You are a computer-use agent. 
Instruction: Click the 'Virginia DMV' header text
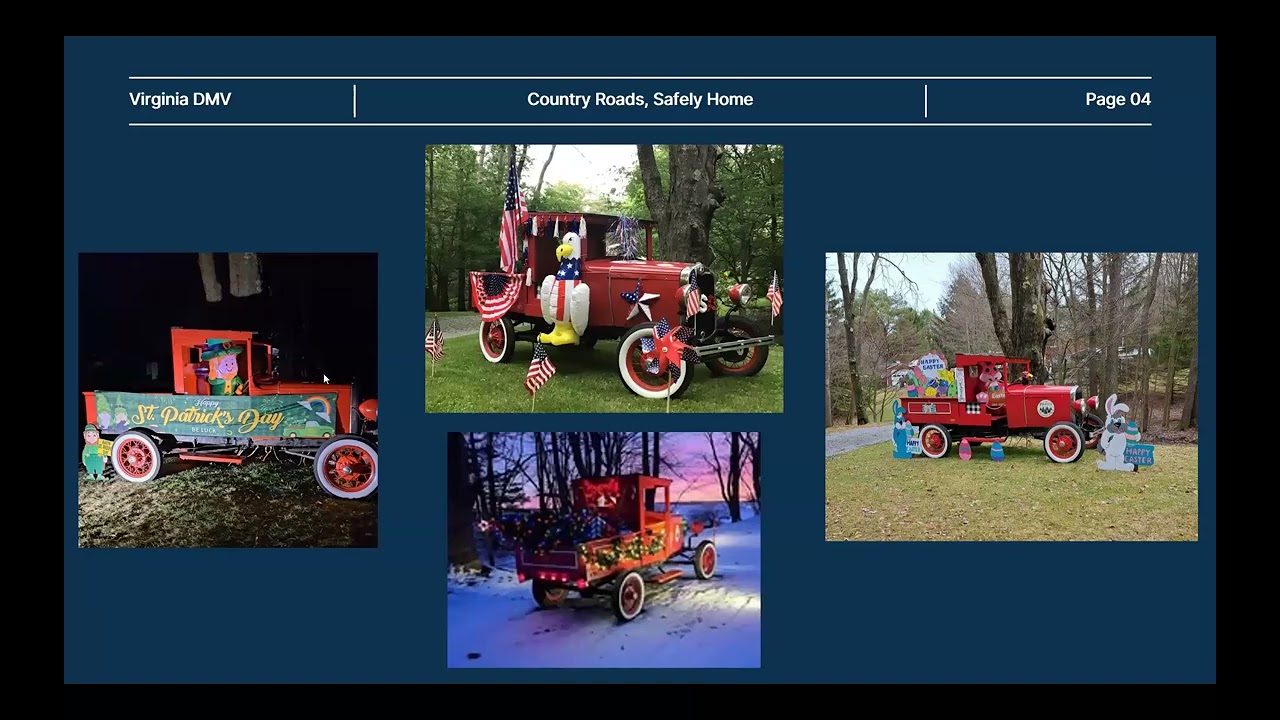(180, 100)
